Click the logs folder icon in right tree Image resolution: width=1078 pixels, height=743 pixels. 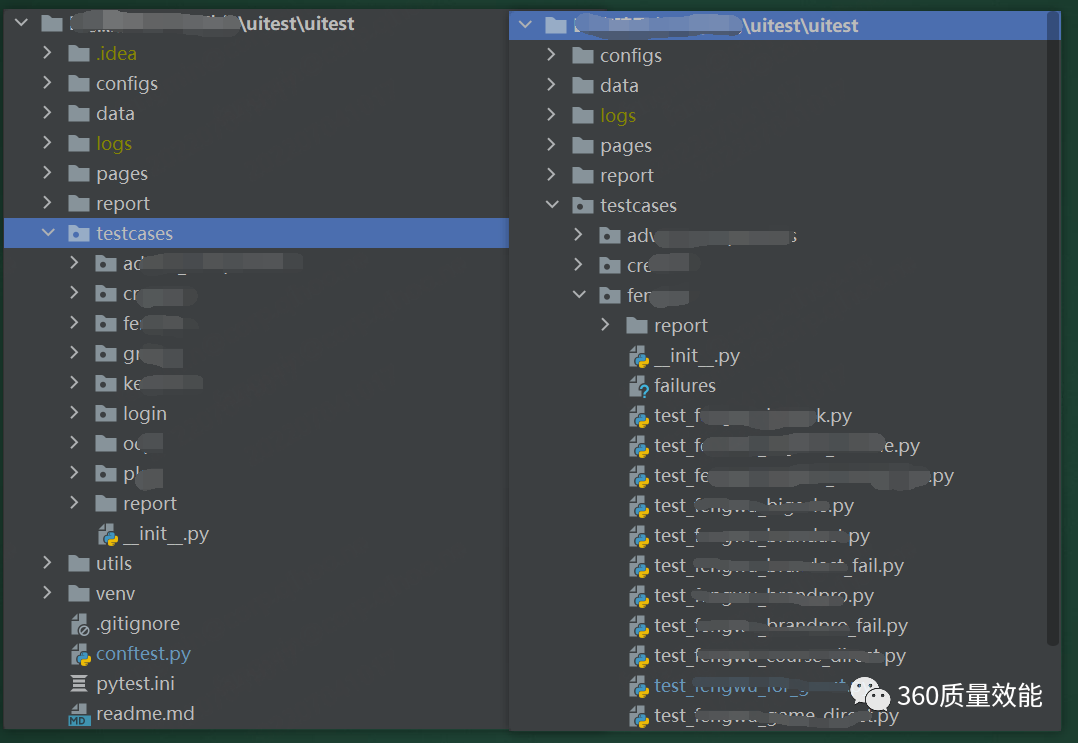(x=583, y=115)
